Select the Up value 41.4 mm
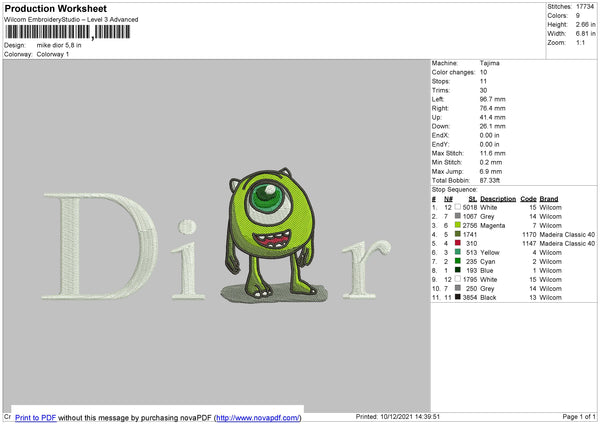 click(x=492, y=117)
